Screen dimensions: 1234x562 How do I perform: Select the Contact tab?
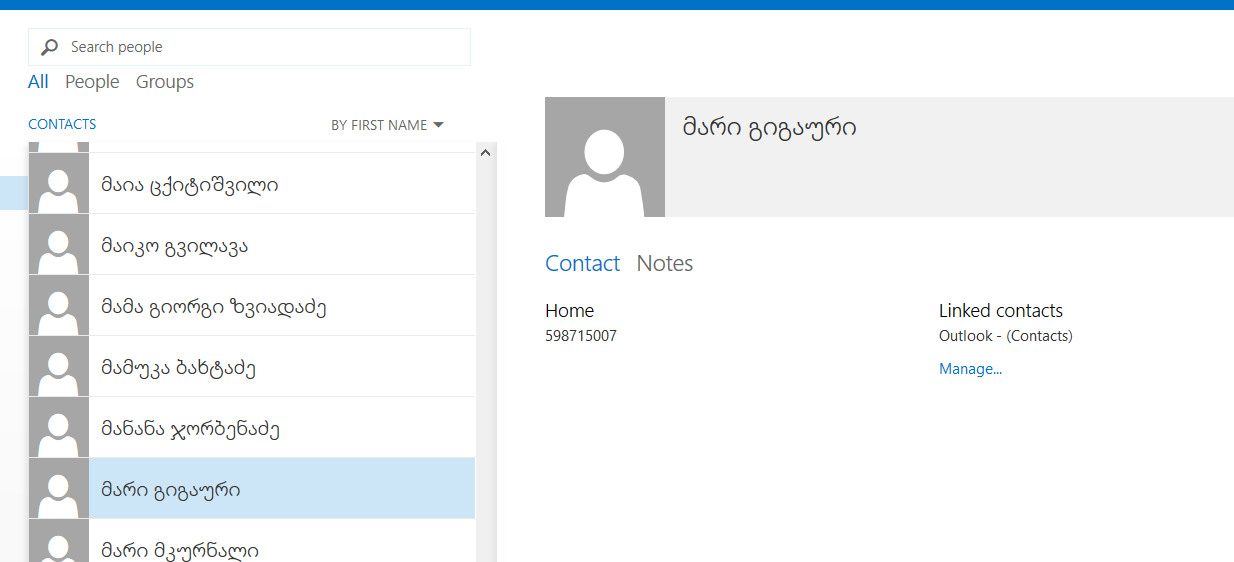(x=582, y=263)
